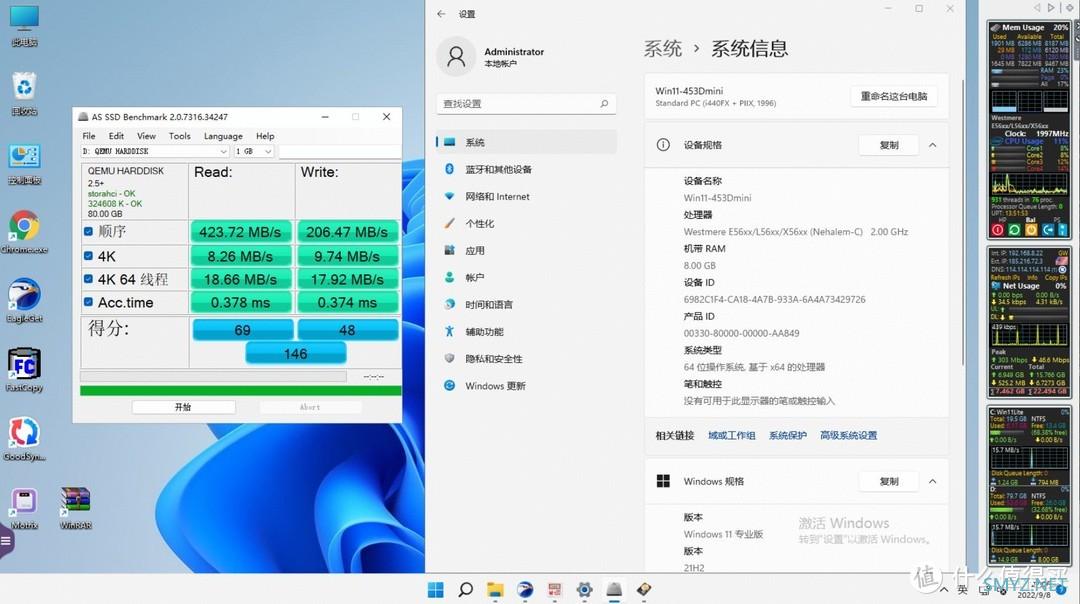Click the 系统 breadcrumb in Settings header
1080x604 pixels.
click(x=663, y=49)
